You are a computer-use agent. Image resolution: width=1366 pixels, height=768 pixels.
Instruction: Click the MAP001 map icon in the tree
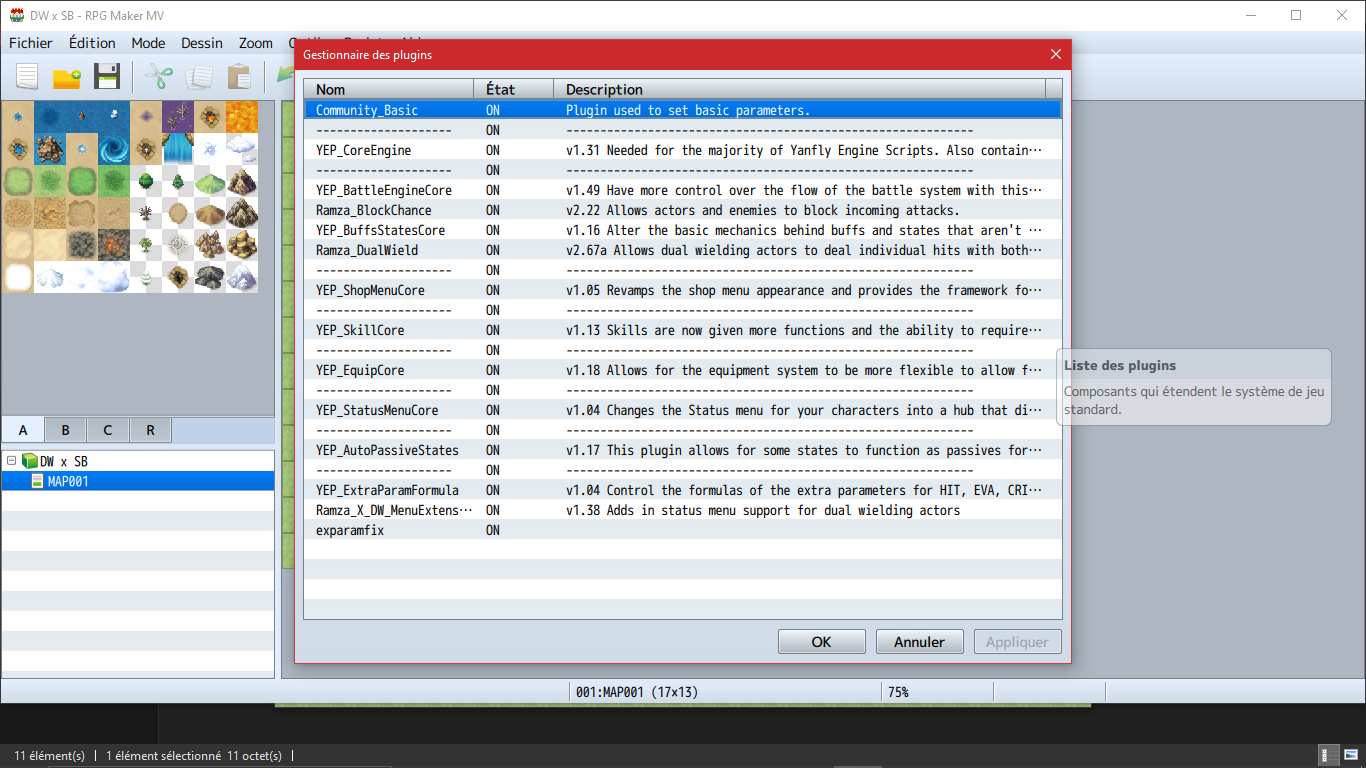(x=37, y=481)
